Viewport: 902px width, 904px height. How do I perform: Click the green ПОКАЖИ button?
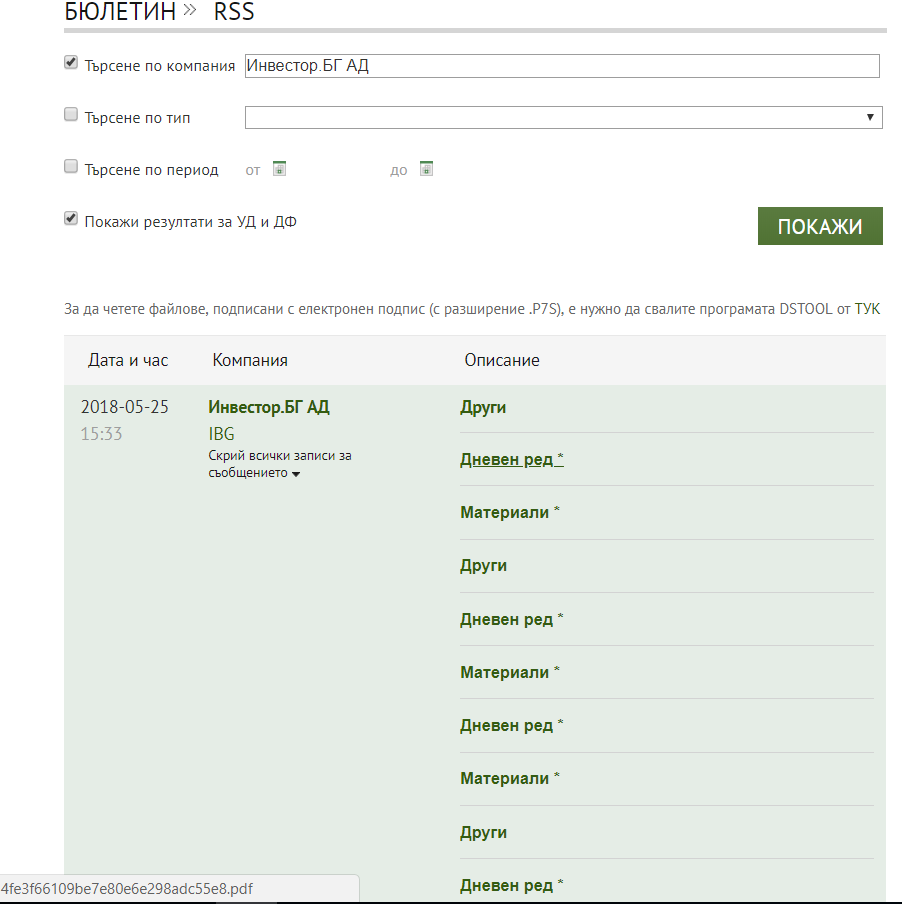point(820,226)
